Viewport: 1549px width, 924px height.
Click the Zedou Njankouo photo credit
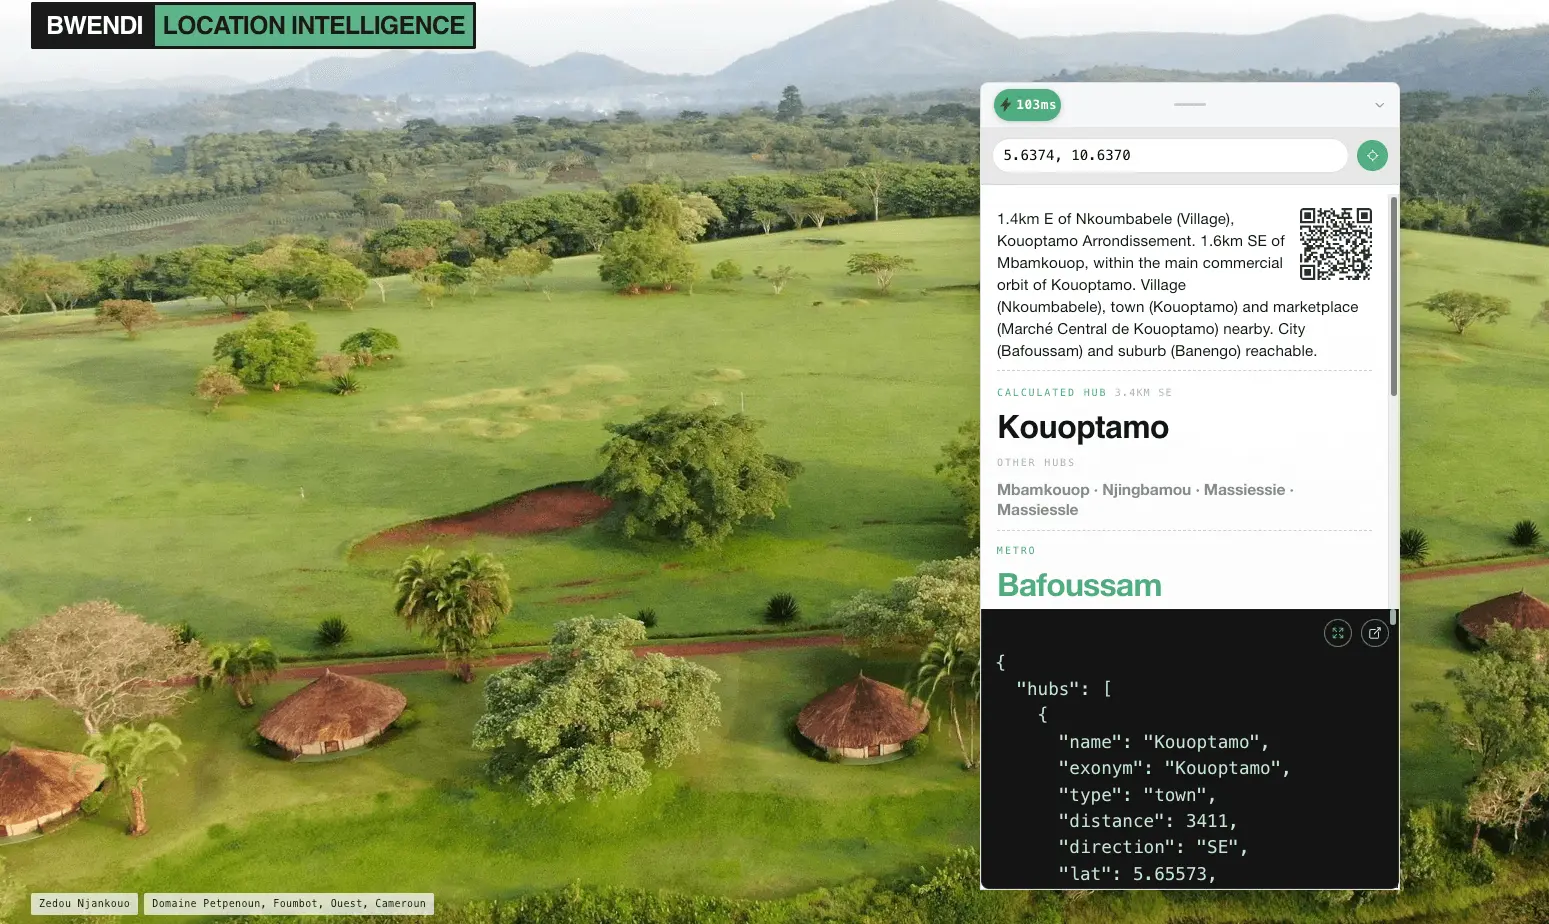(x=84, y=903)
